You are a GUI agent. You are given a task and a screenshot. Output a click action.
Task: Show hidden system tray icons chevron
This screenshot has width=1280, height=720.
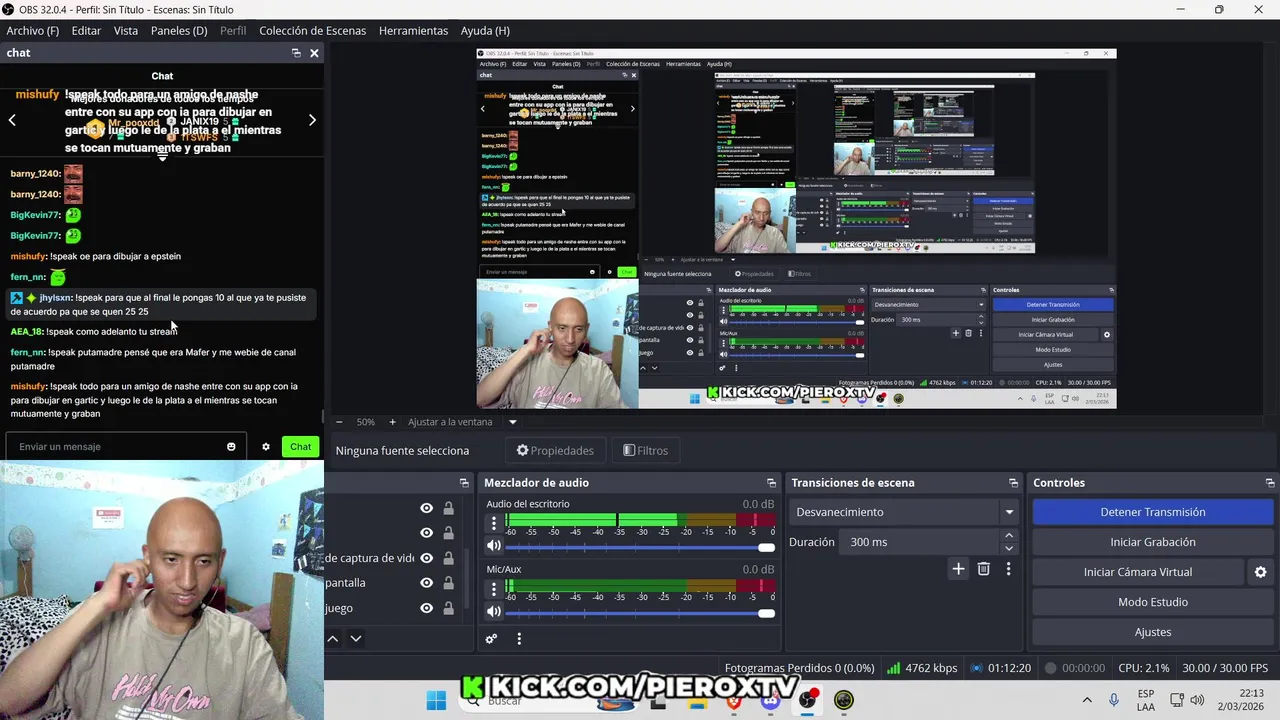1087,700
